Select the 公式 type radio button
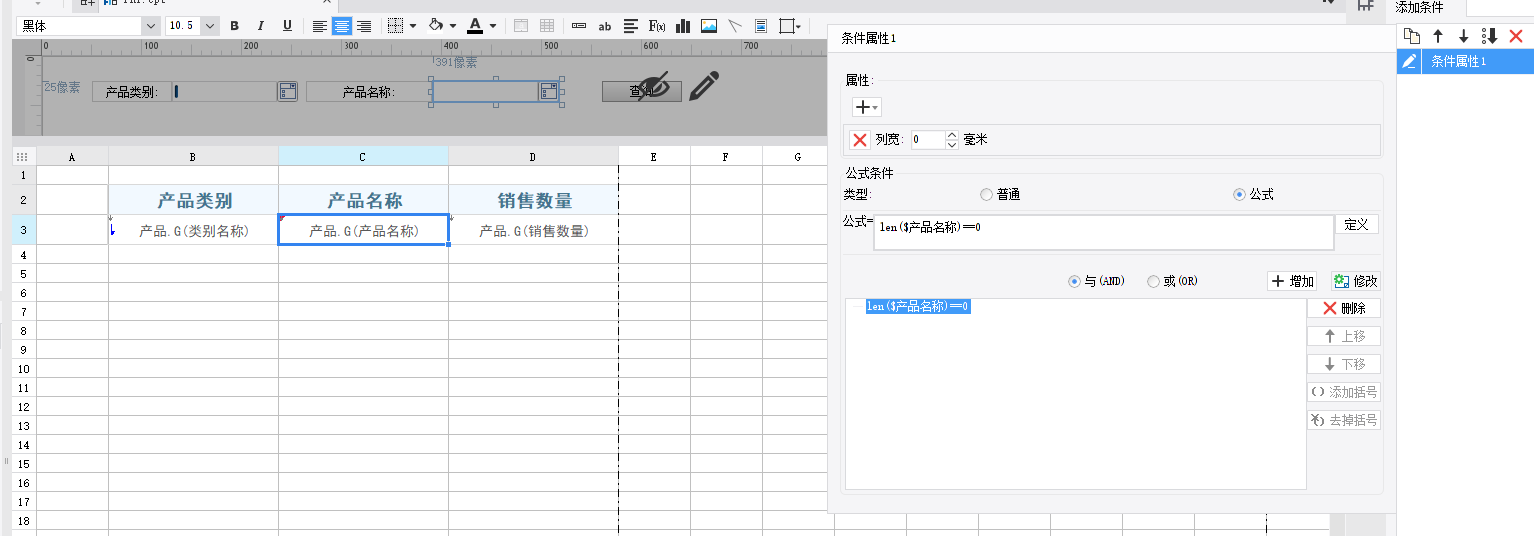Image resolution: width=1534 pixels, height=536 pixels. 1240,195
